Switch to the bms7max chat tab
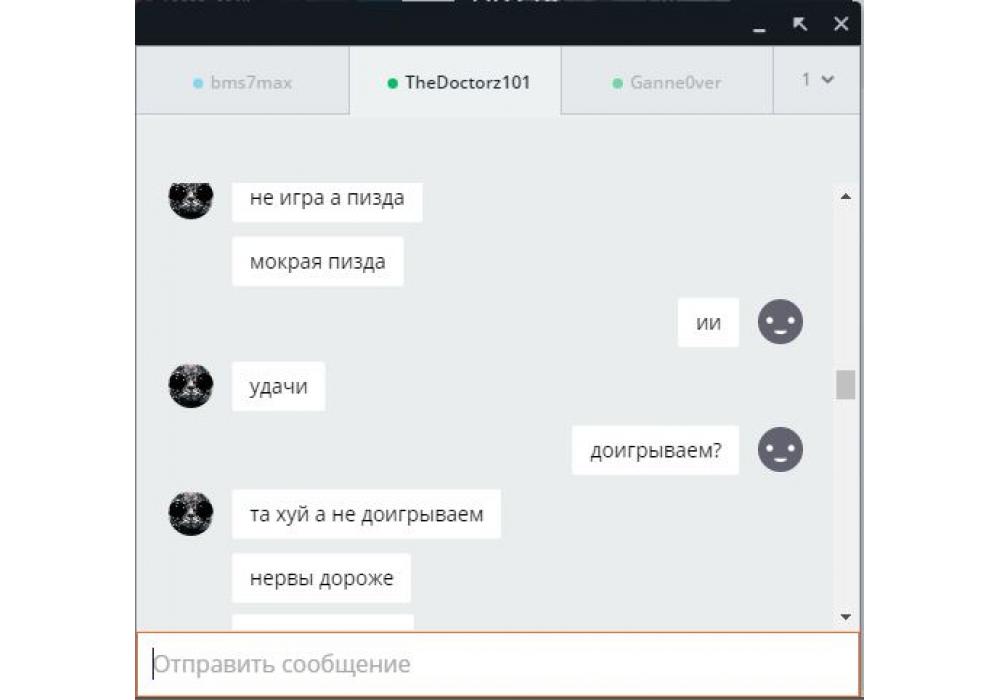Viewport: 1000px width, 700px height. pyautogui.click(x=242, y=82)
